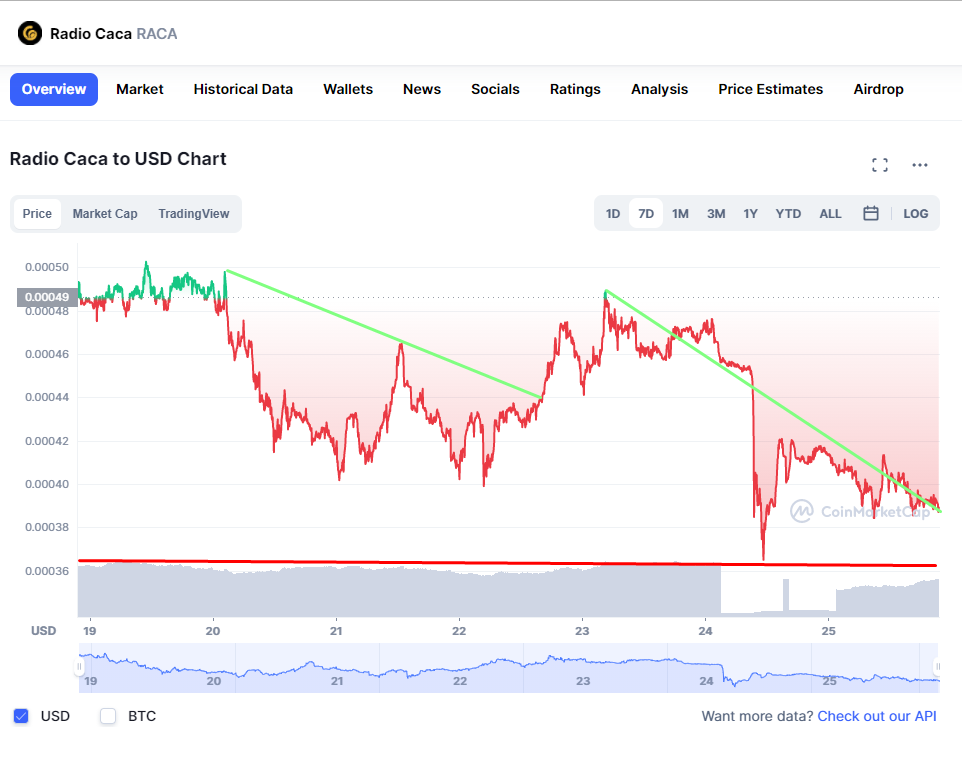962x757 pixels.
Task: Toggle LOG scale on the chart
Action: click(x=915, y=213)
